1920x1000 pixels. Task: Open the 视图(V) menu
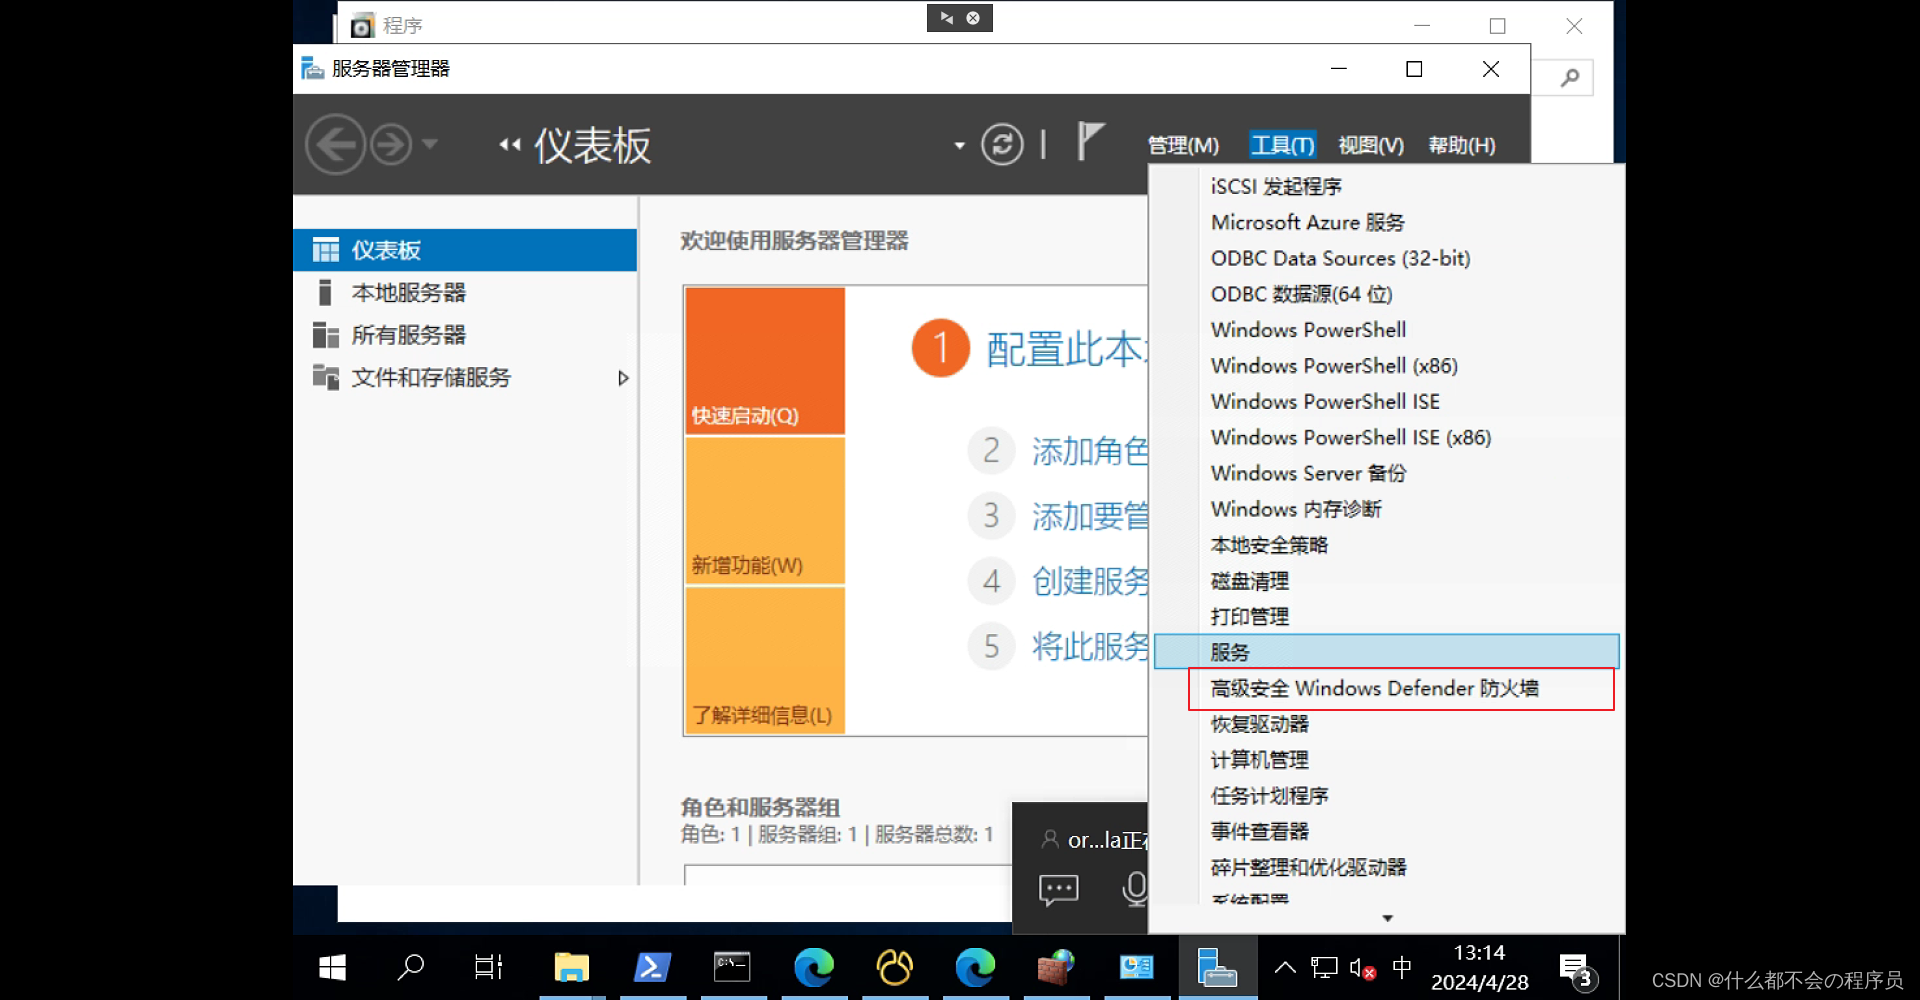1371,145
